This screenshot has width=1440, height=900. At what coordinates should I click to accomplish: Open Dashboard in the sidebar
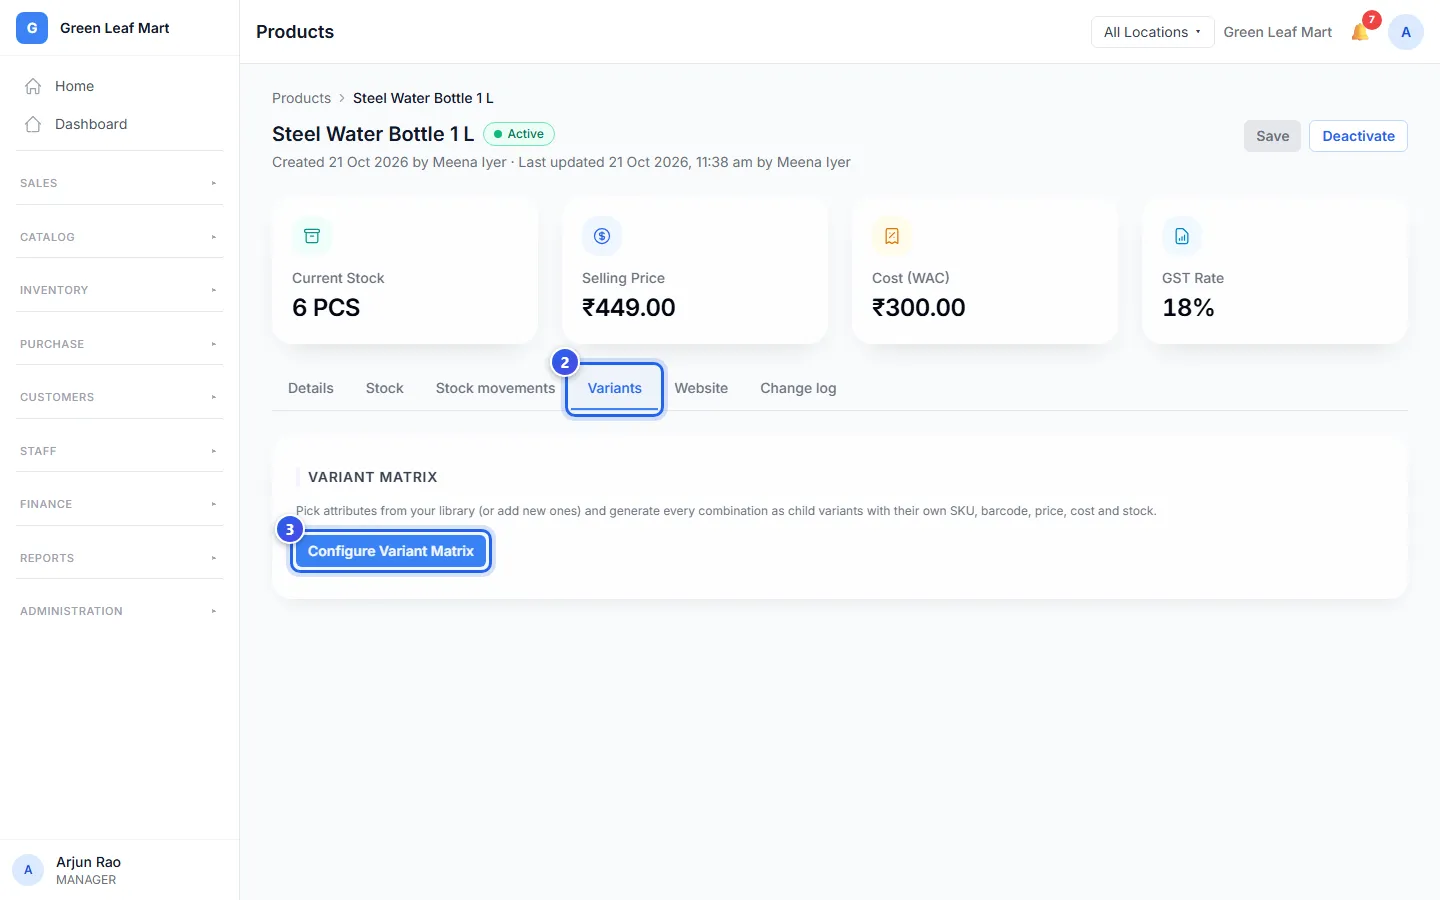[x=119, y=124]
